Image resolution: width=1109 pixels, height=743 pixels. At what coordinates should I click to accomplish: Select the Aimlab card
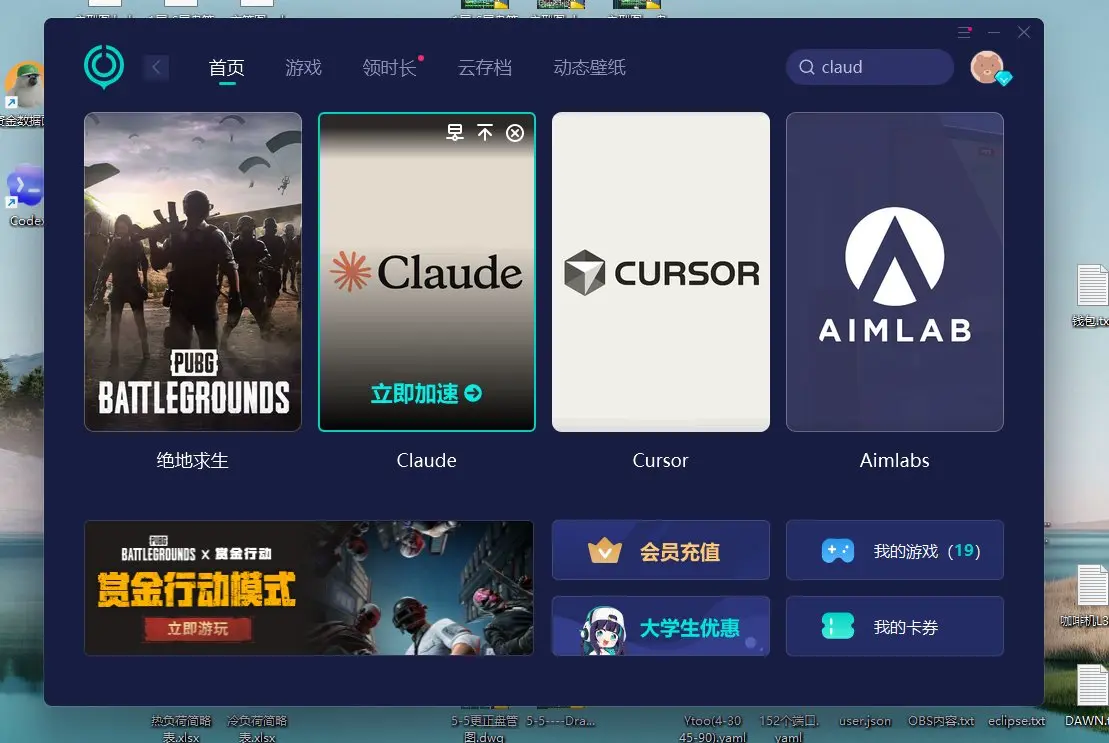[895, 271]
